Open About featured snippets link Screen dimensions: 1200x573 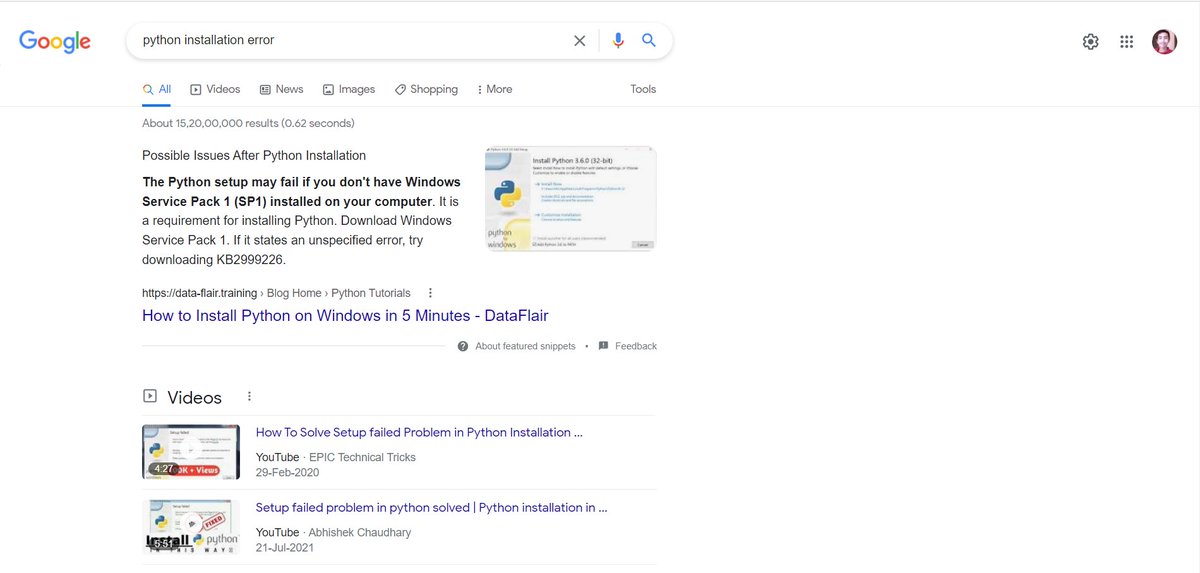525,346
